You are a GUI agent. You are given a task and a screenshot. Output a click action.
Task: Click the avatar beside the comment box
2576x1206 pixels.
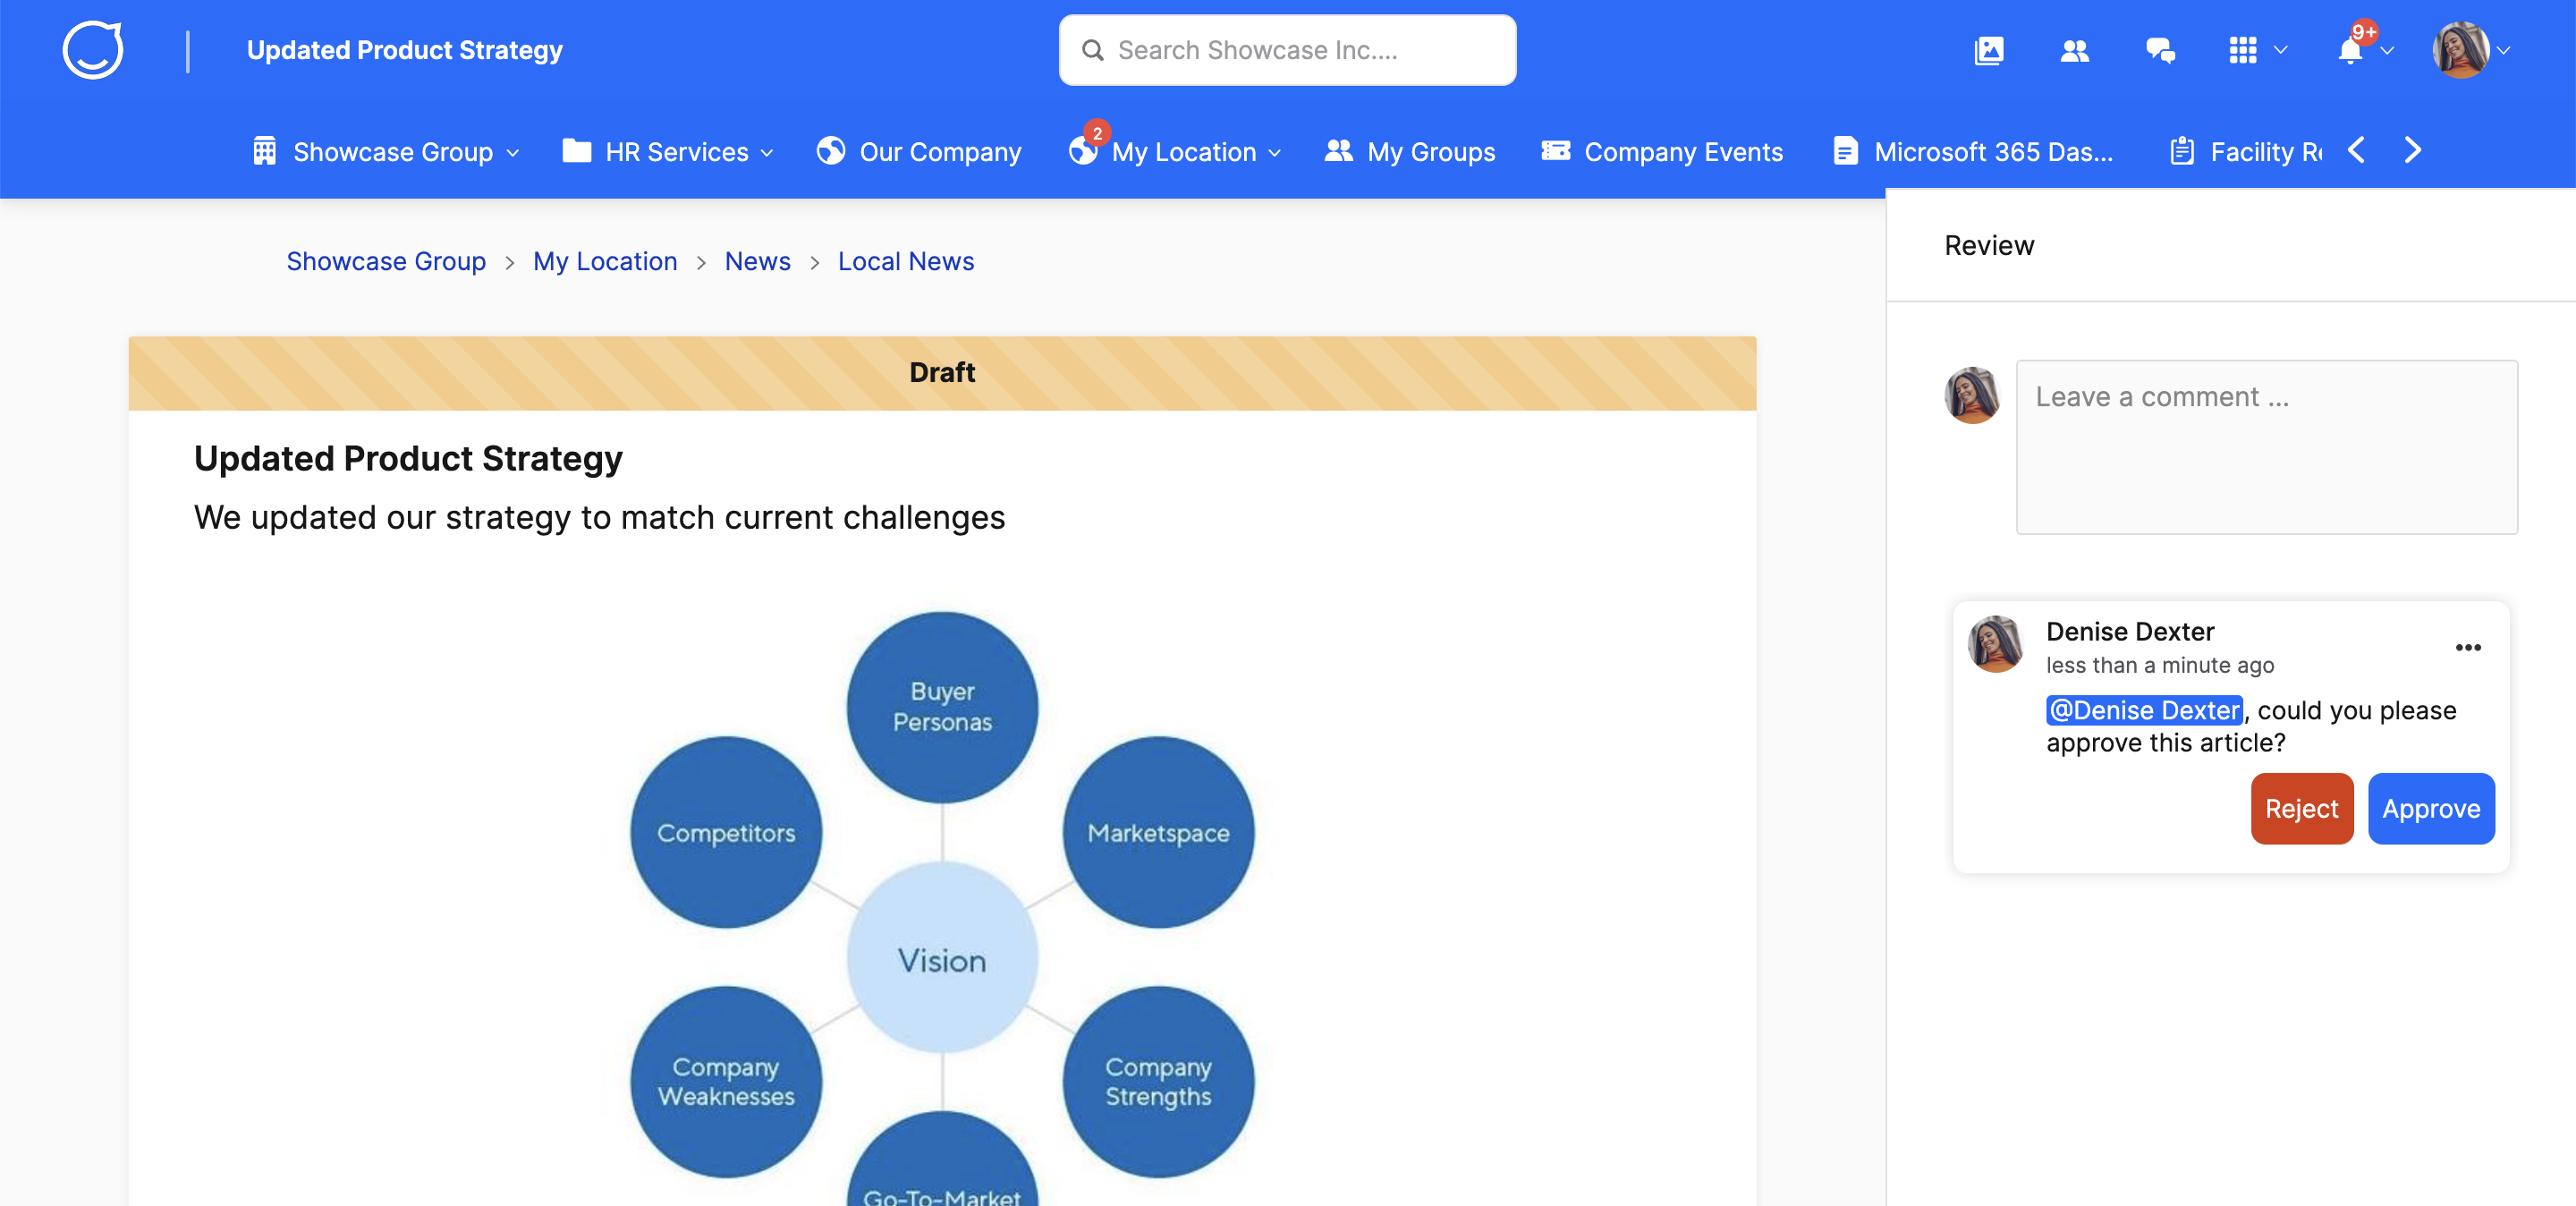coord(1972,395)
